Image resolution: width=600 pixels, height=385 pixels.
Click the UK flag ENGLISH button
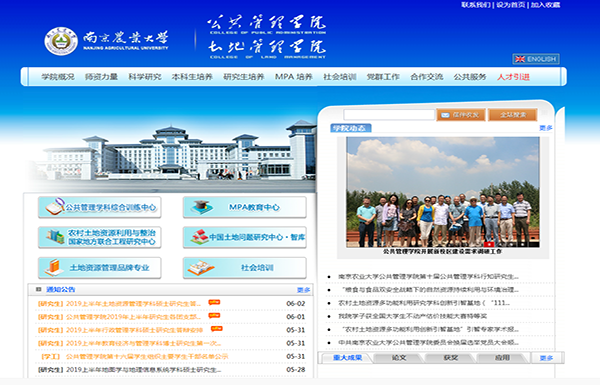pyautogui.click(x=536, y=59)
